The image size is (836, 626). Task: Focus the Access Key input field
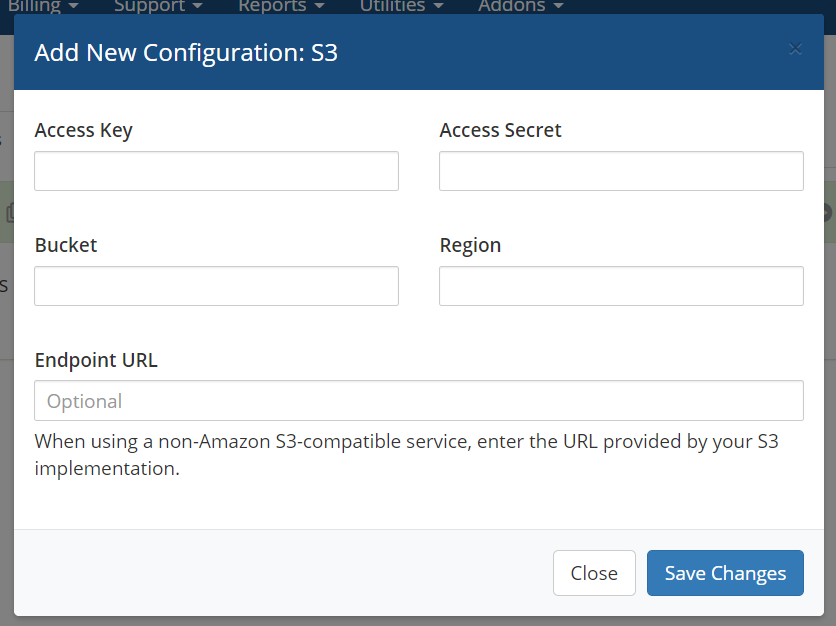coord(216,171)
